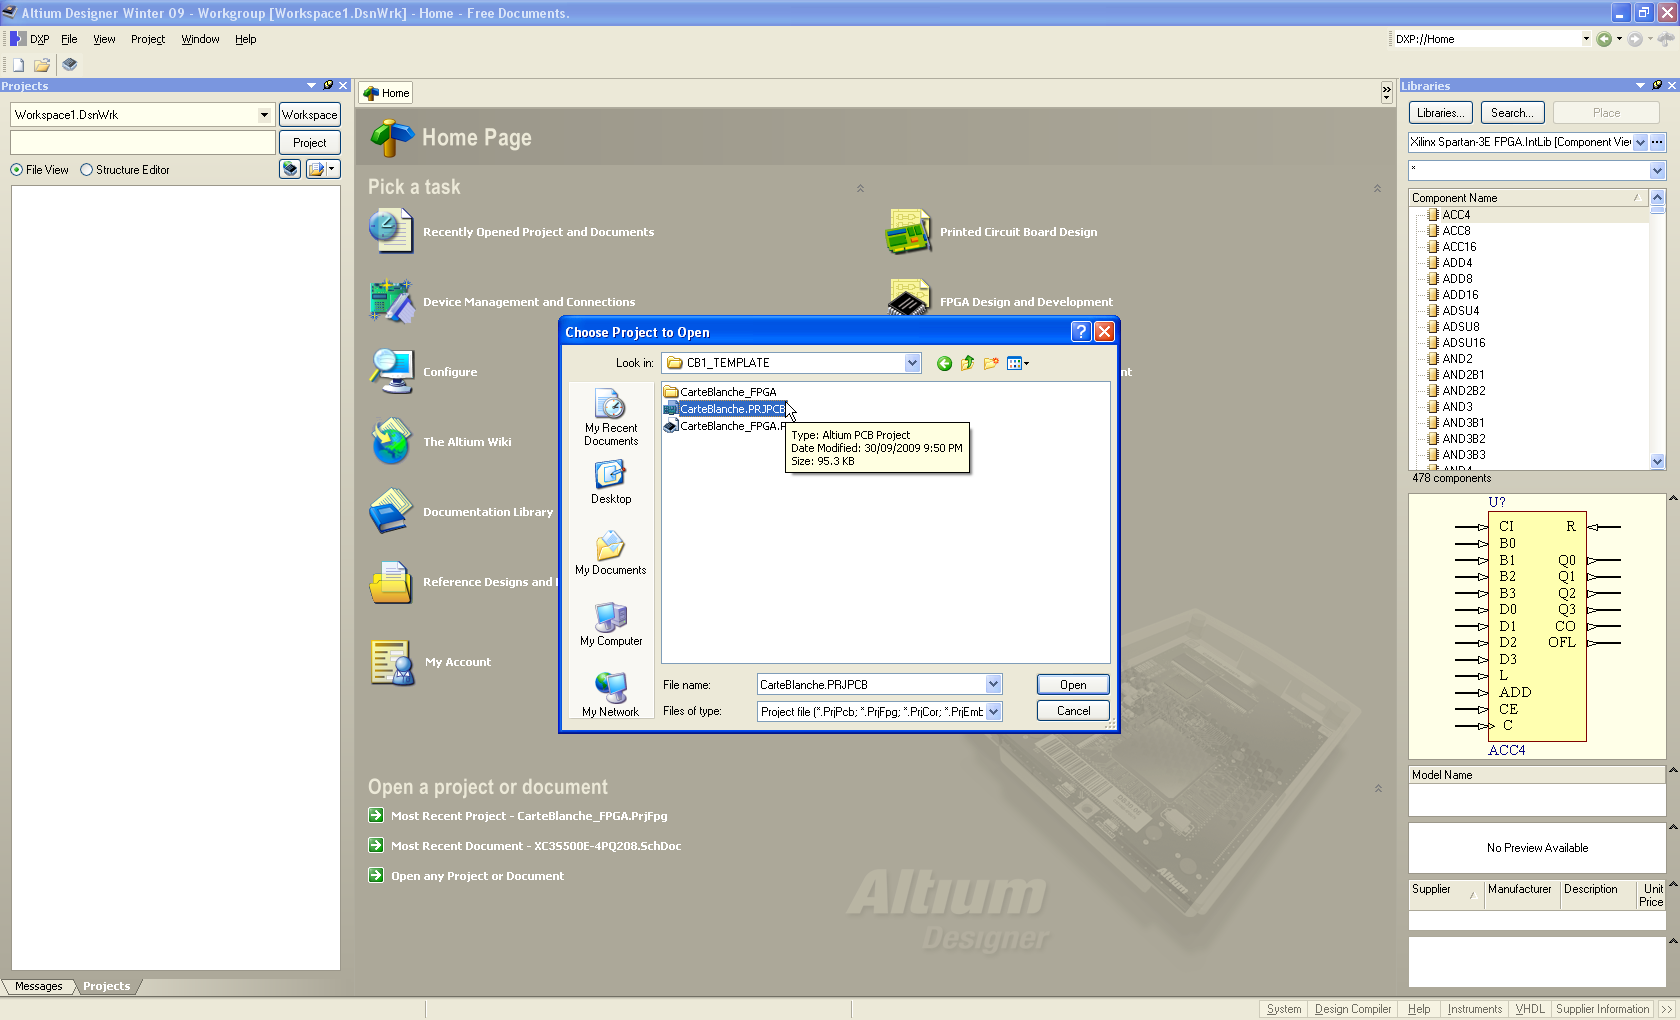1680x1020 pixels.
Task: Pin the Projects panel using pushpin icon
Action: (x=328, y=85)
